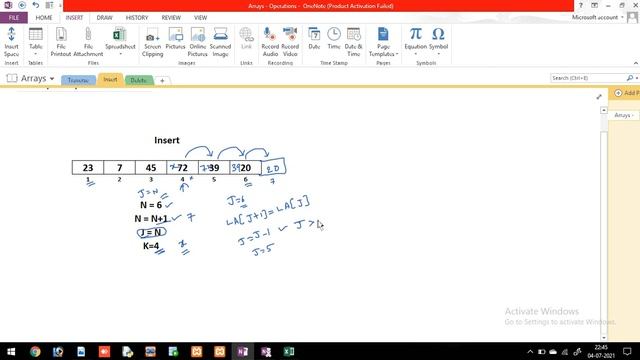Click the scroll up arrow of page scrollbar
Image resolution: width=640 pixels, height=360 pixels.
click(604, 110)
